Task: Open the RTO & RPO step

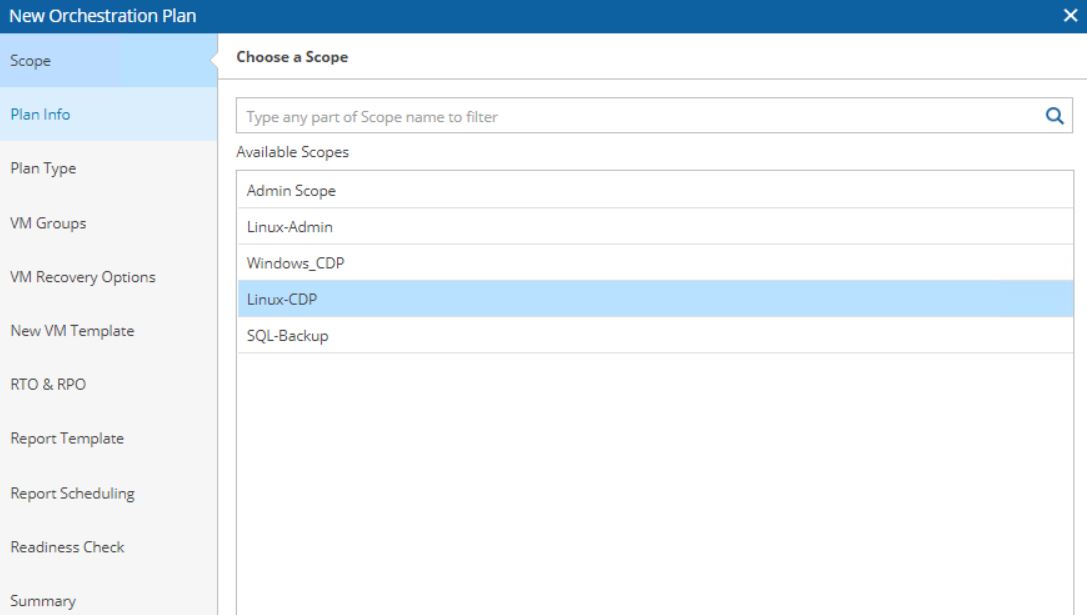Action: (x=108, y=384)
